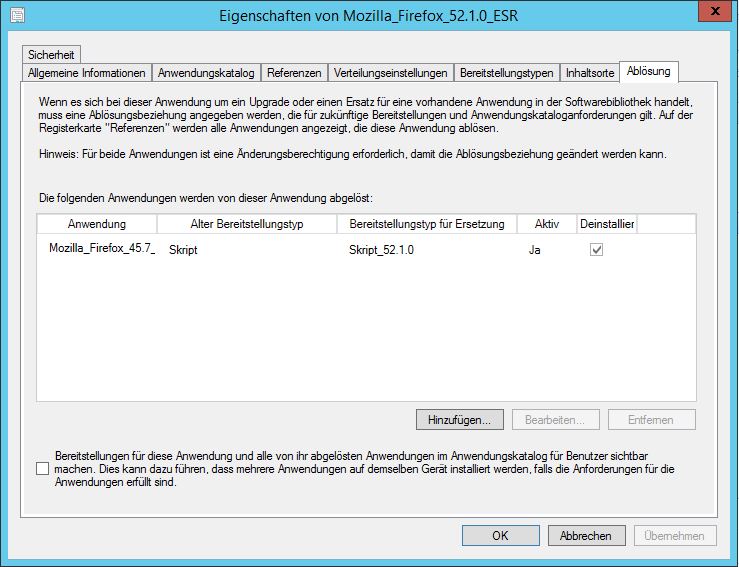Viewport: 739px width, 567px height.
Task: Enable checkbox for Bereitstellungen im Anwendungskatalog sichtbar
Action: pos(42,468)
